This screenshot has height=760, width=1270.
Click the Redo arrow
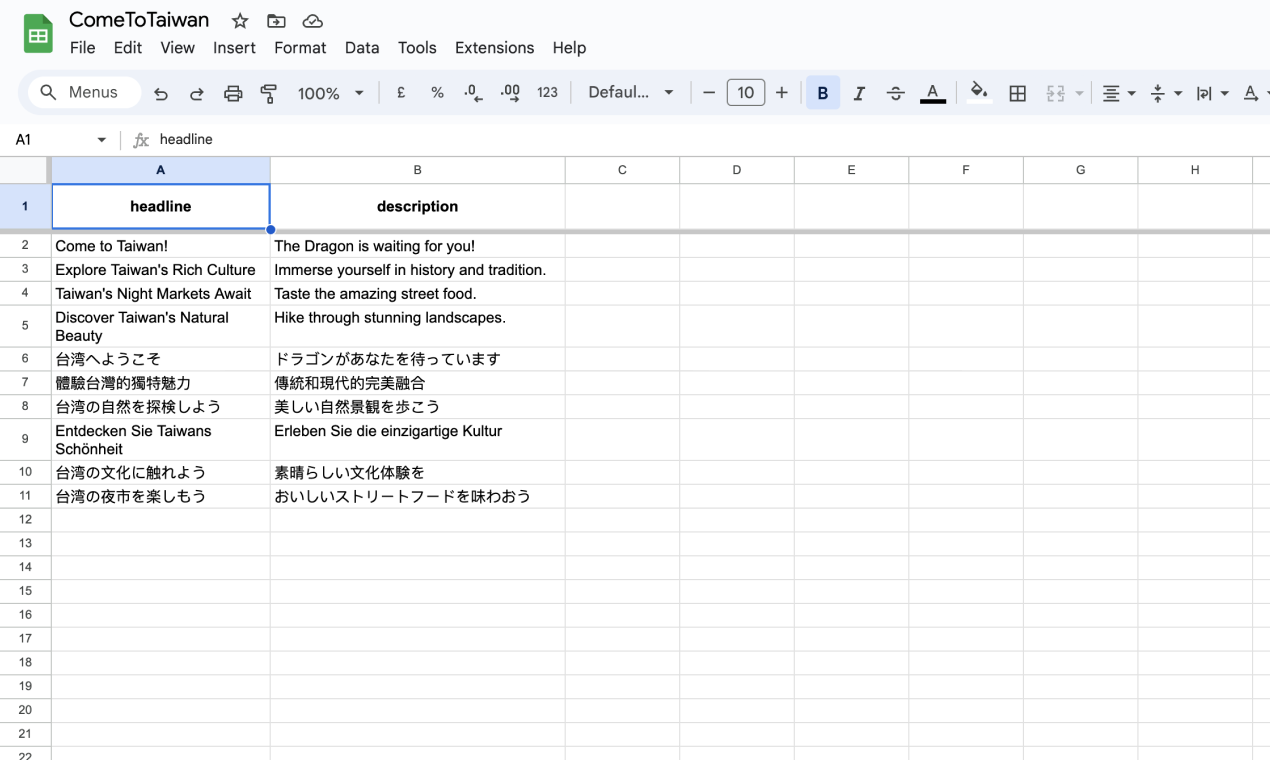click(197, 93)
